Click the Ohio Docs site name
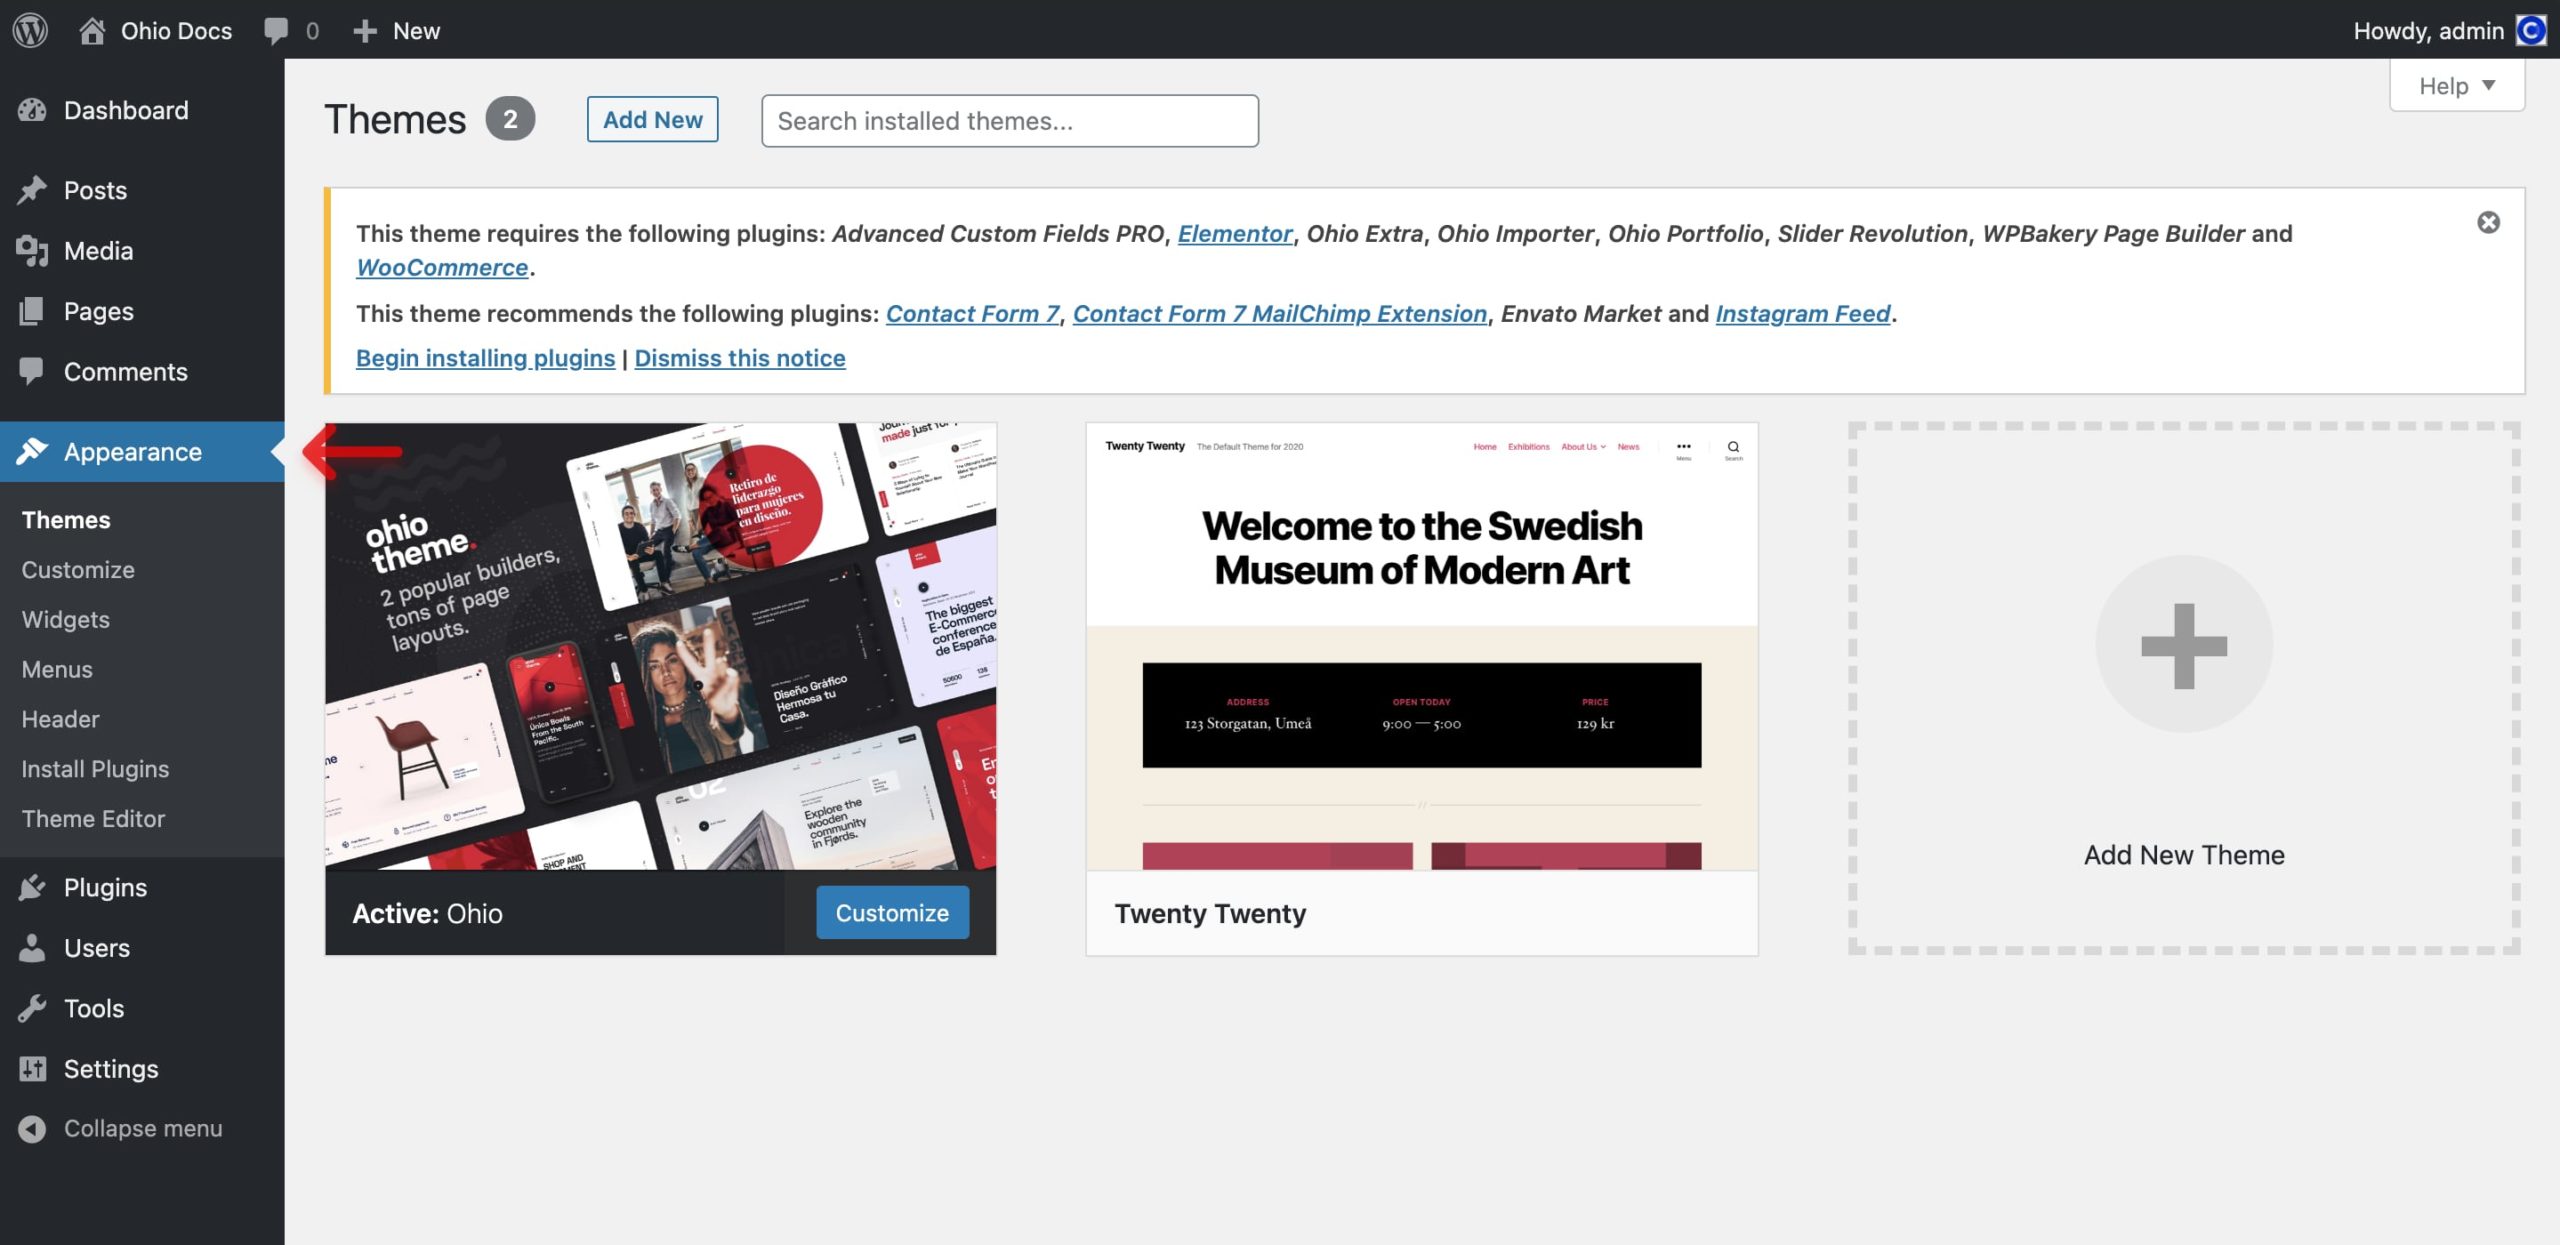 (176, 31)
